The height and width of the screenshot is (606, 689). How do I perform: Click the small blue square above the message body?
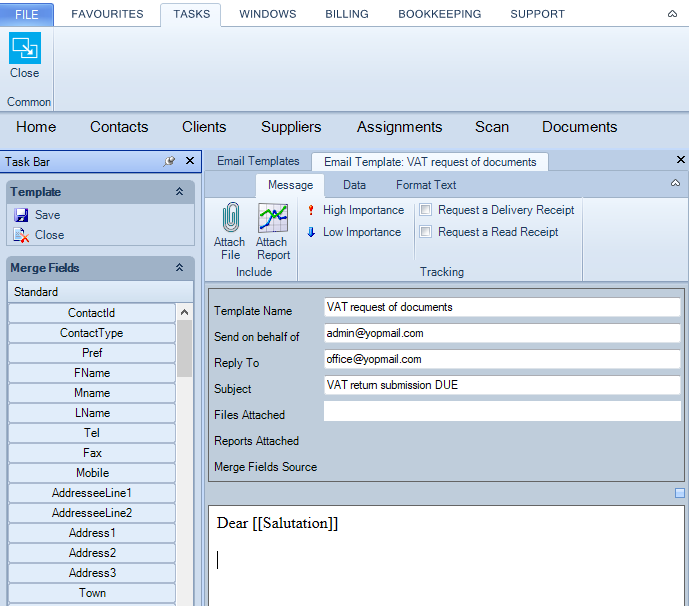679,493
